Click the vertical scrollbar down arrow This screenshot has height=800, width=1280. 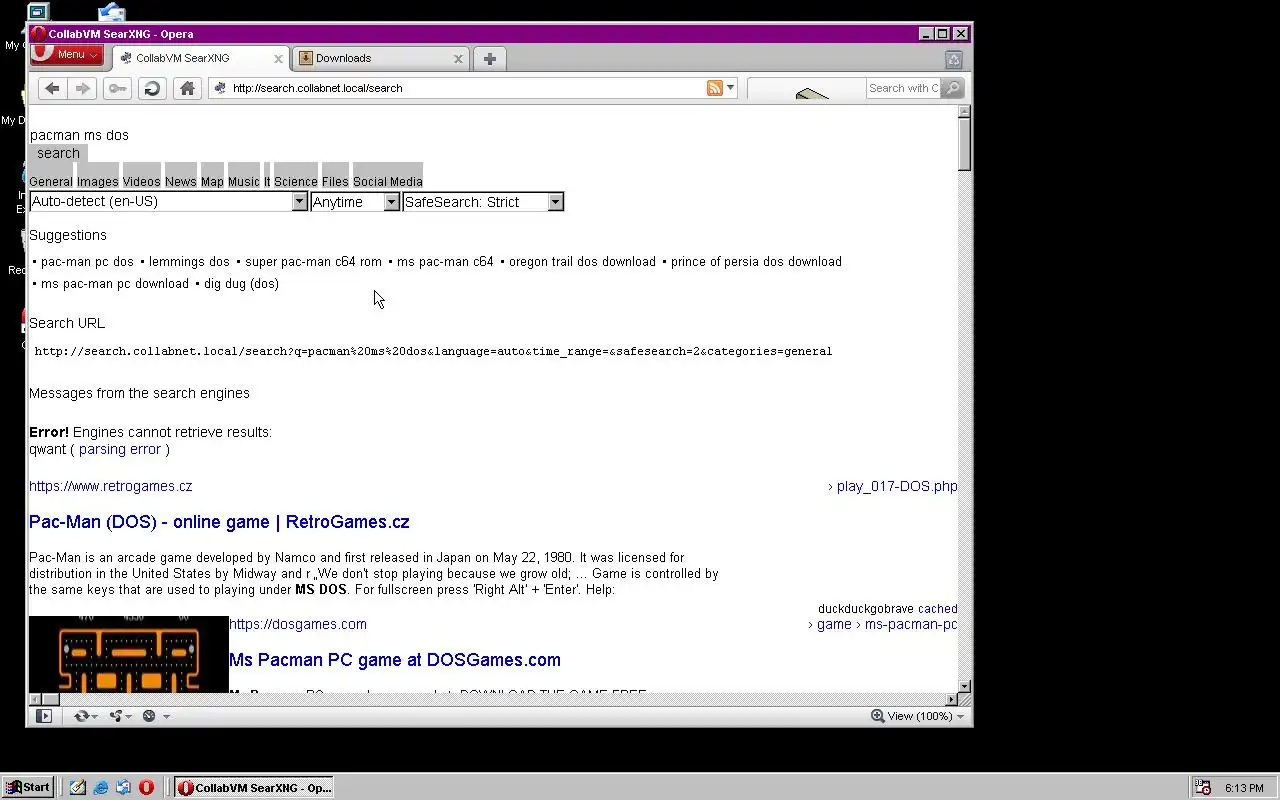pos(965,686)
